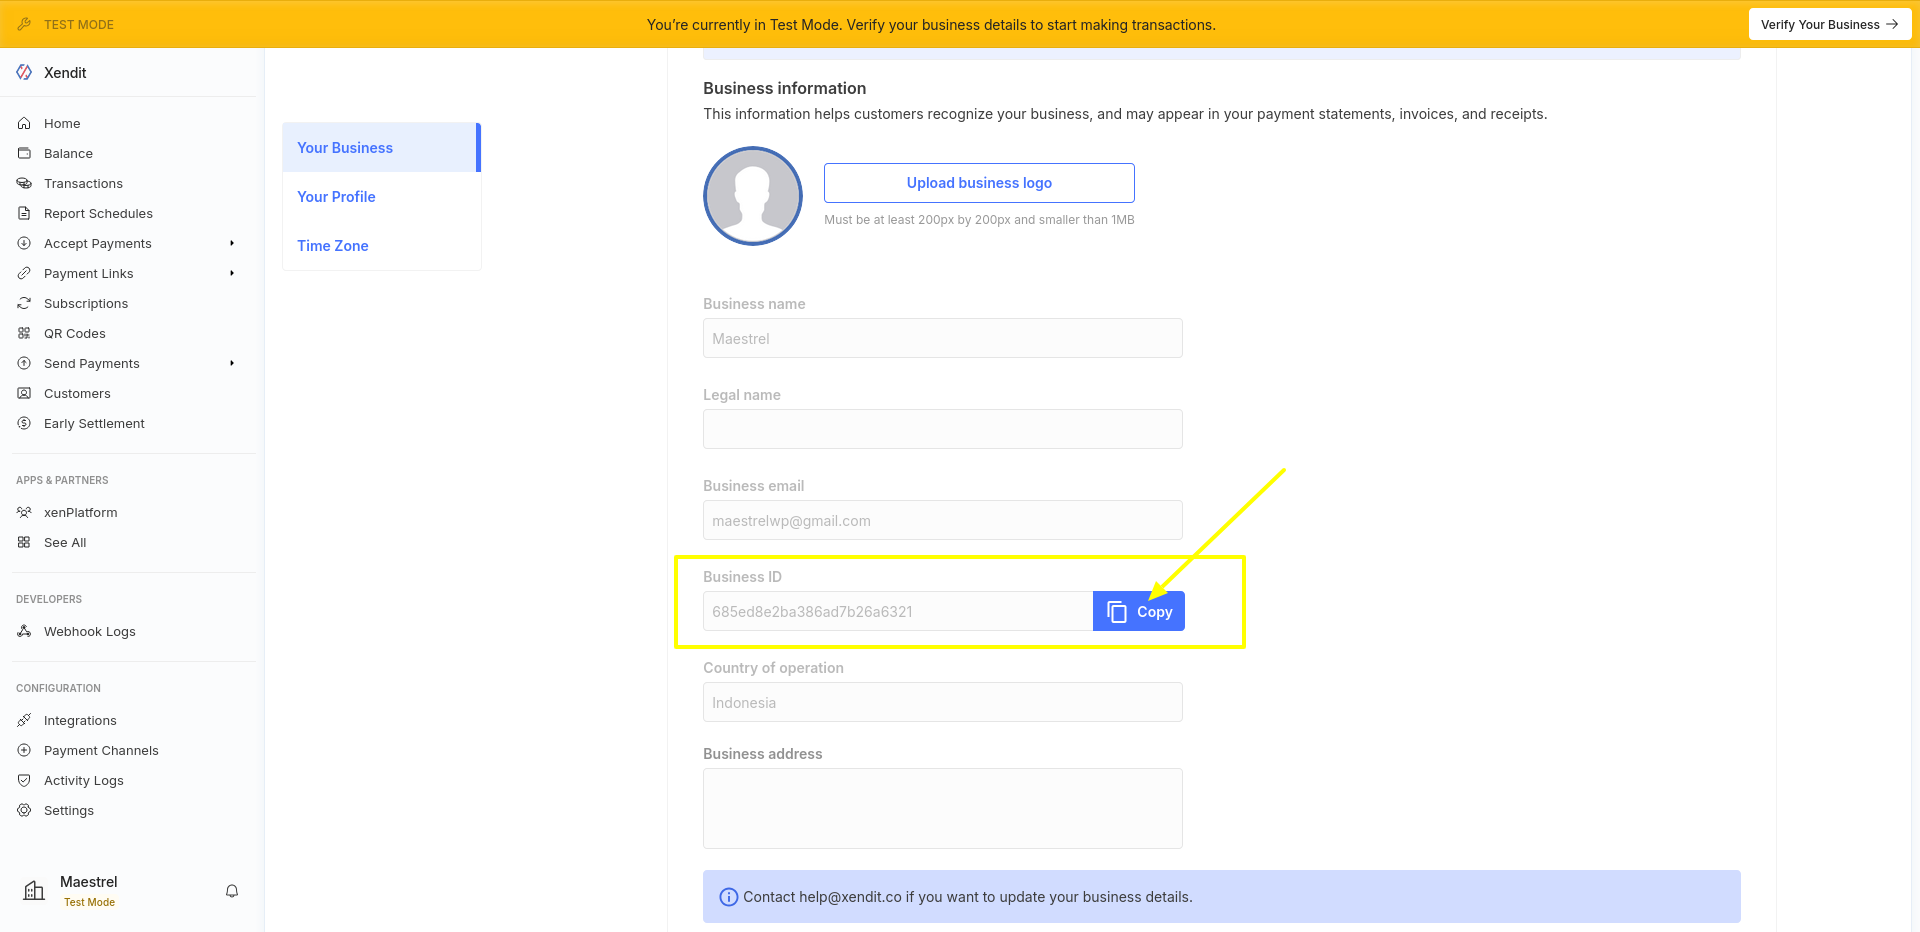
Task: Click the Integrations plug icon
Action: click(24, 720)
